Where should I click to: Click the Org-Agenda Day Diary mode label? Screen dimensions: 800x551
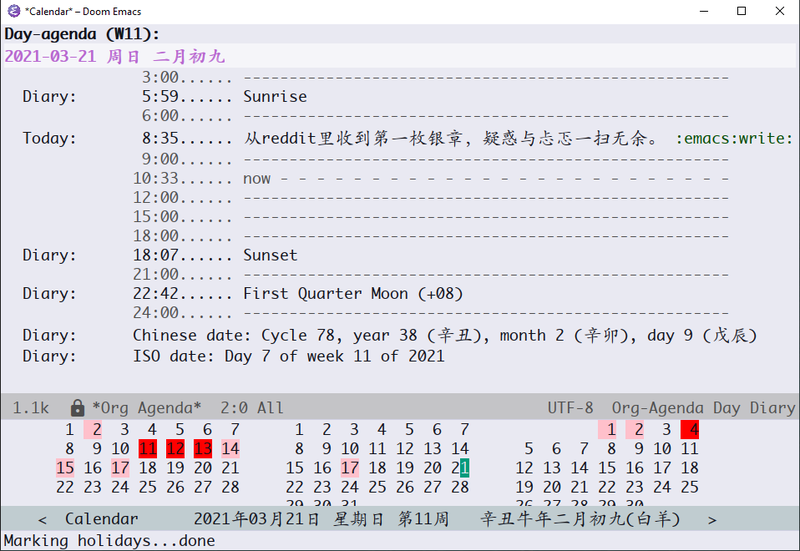click(704, 408)
